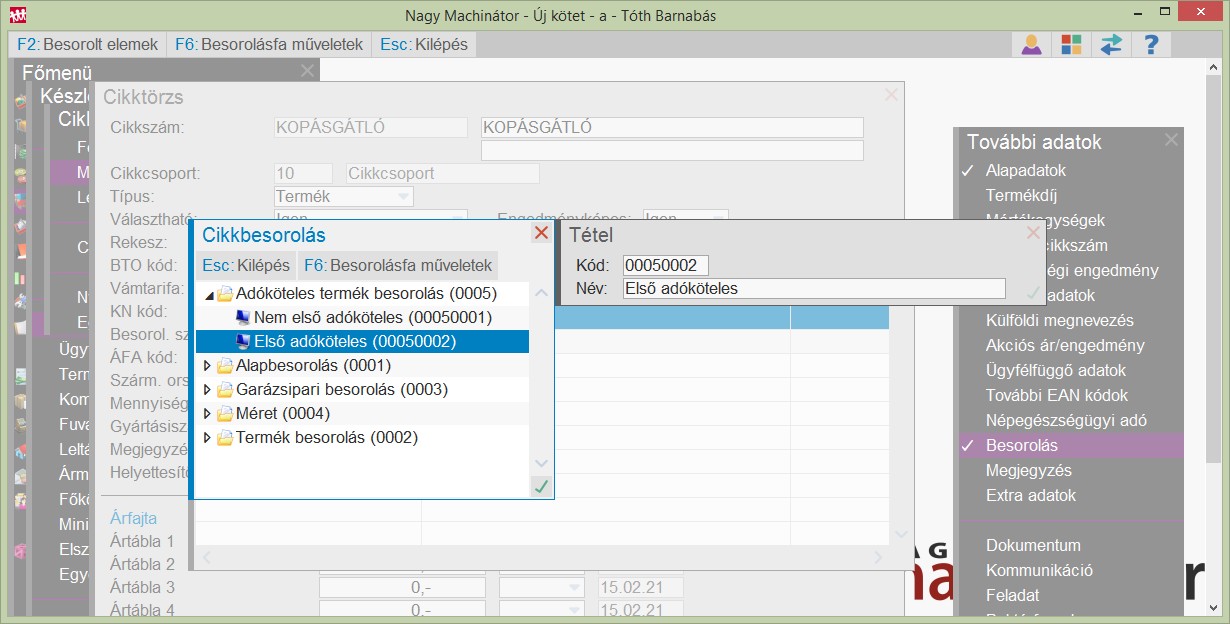Viewport: 1230px width, 624px height.
Task: Click right arrow of Cikktörzs horizontal scrollbar
Action: point(878,557)
